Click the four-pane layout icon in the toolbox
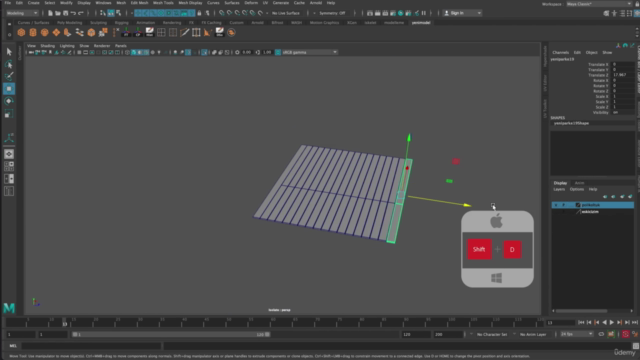Image resolution: width=640 pixels, height=360 pixels. 9,166
